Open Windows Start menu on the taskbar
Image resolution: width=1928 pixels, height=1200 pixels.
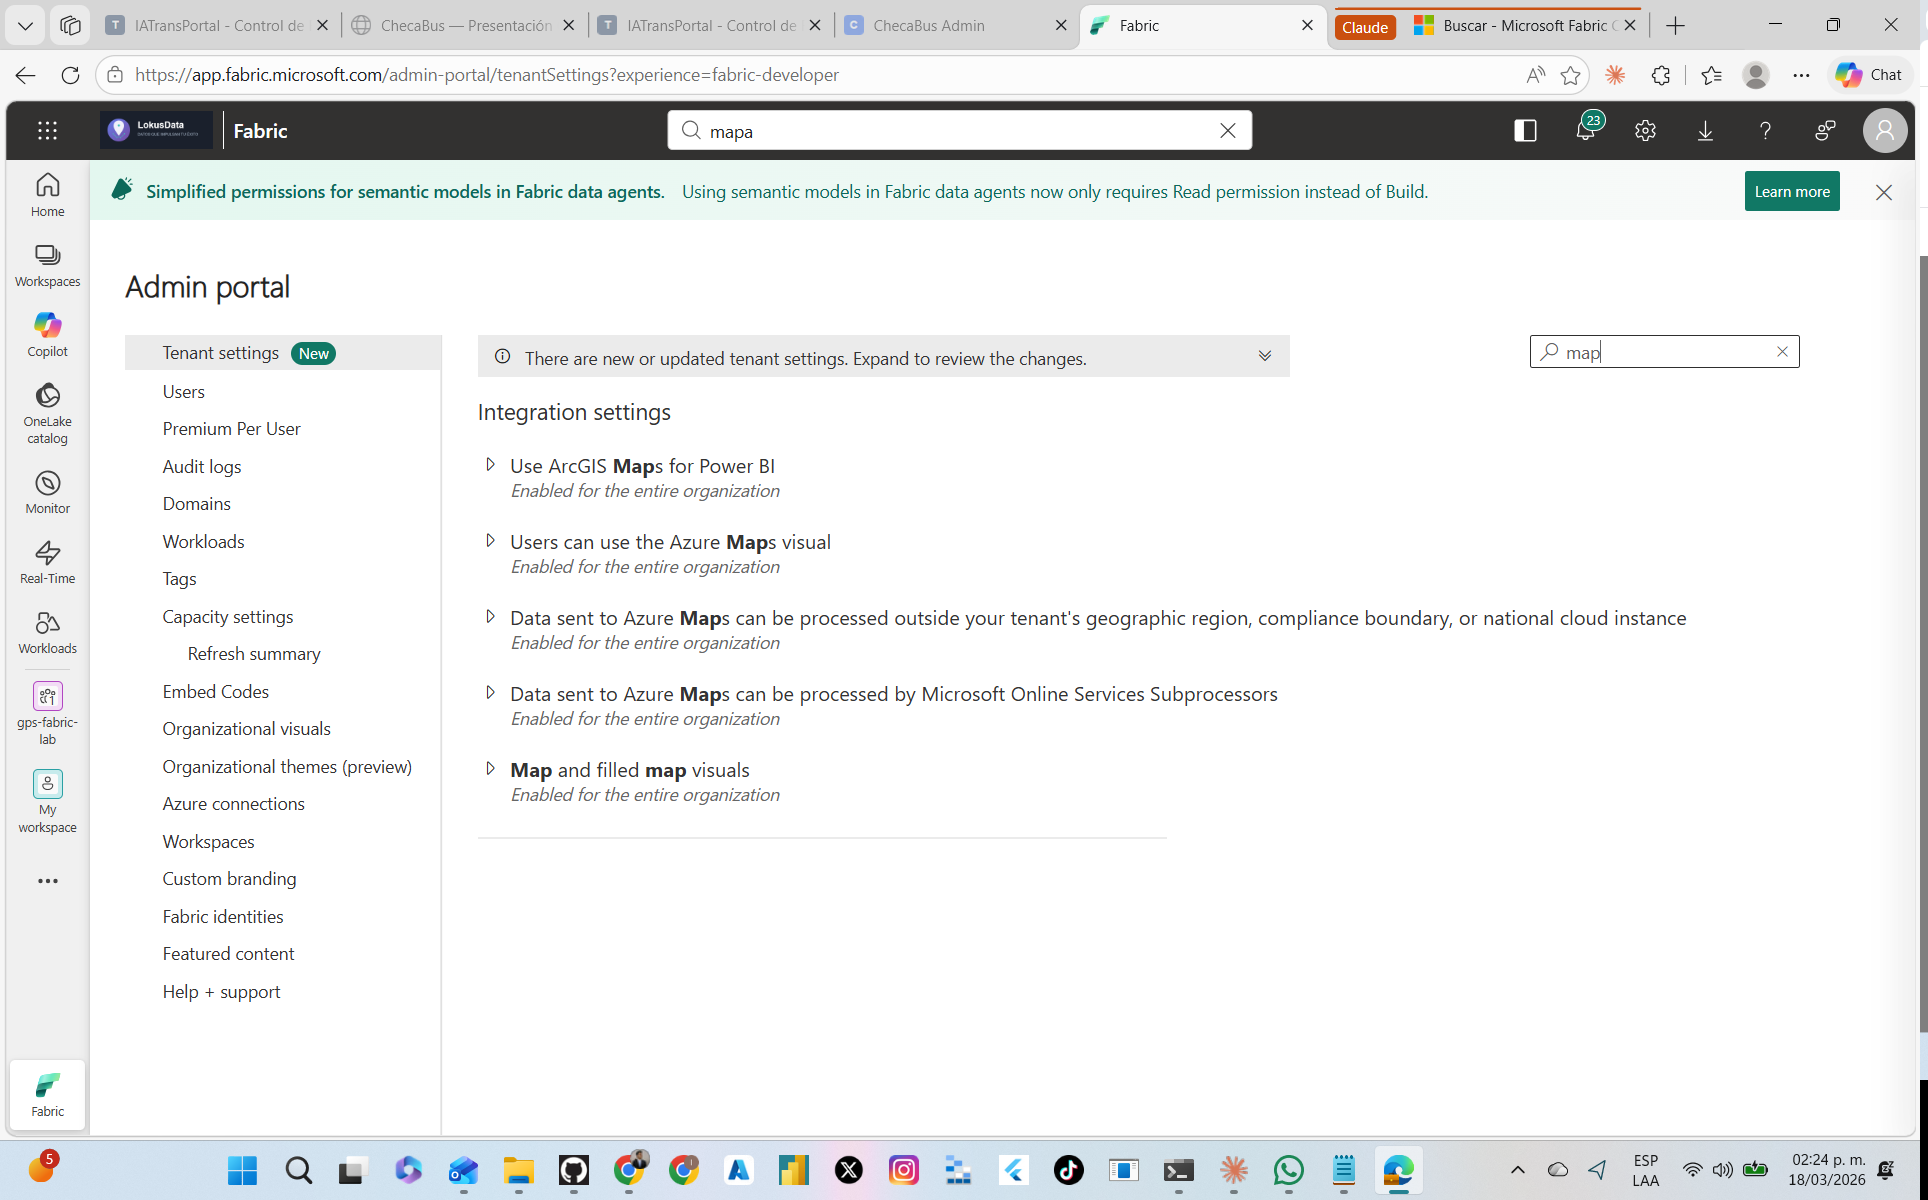(242, 1169)
